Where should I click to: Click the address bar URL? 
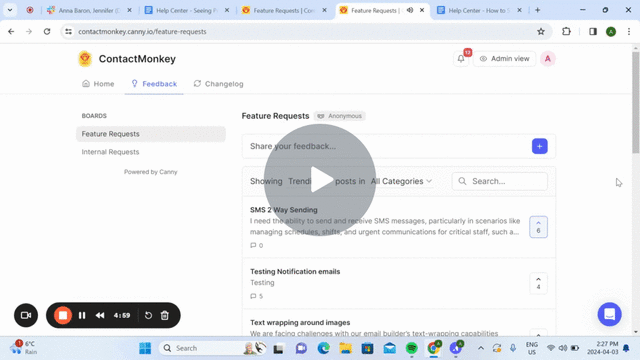[142, 31]
